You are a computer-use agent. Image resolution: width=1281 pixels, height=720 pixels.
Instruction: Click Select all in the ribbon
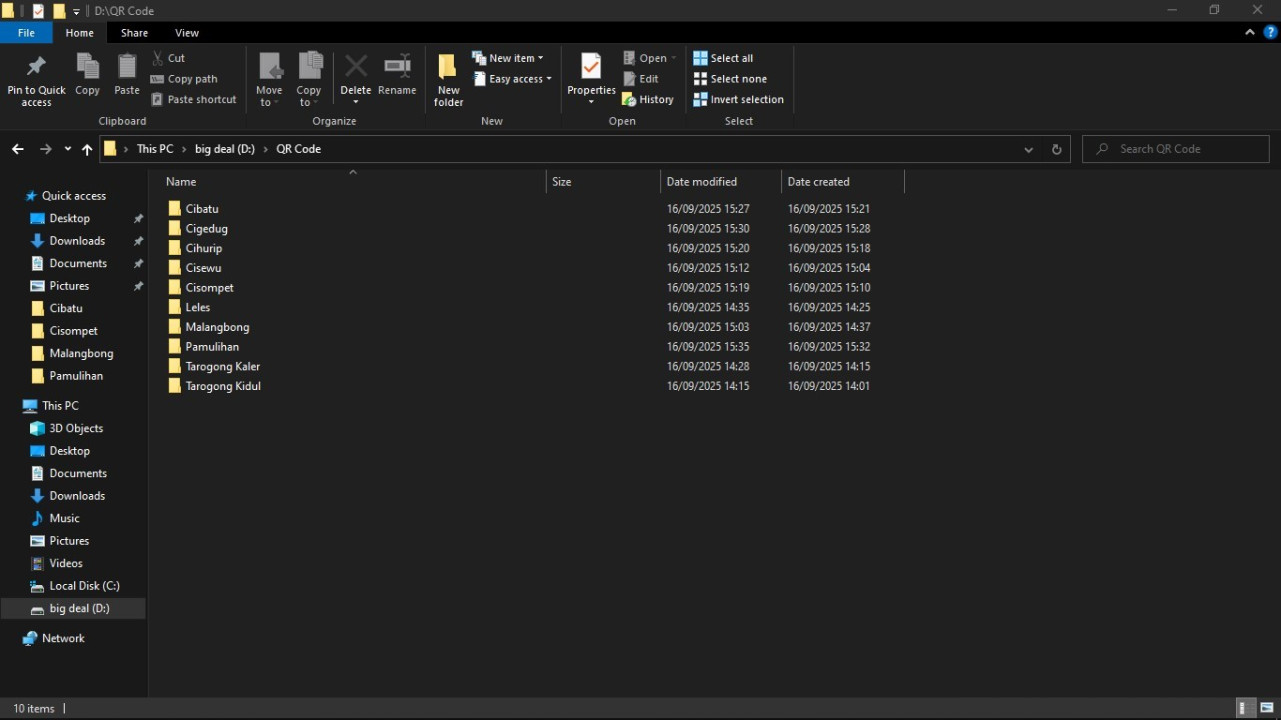click(723, 58)
